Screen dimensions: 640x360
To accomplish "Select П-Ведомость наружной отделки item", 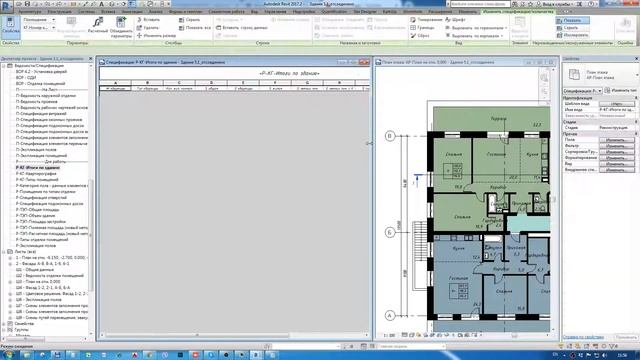I will (x=46, y=96).
